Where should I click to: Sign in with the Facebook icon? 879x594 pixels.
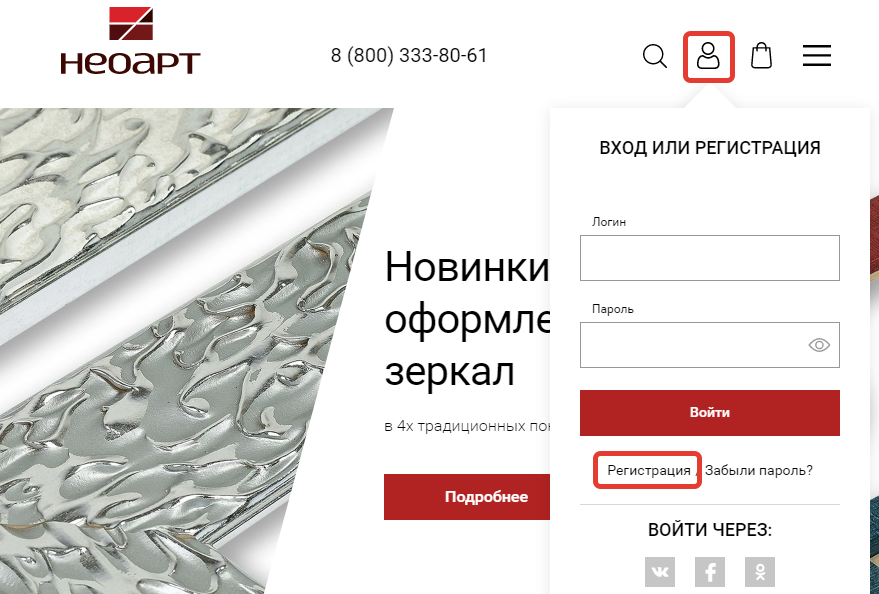point(710,572)
